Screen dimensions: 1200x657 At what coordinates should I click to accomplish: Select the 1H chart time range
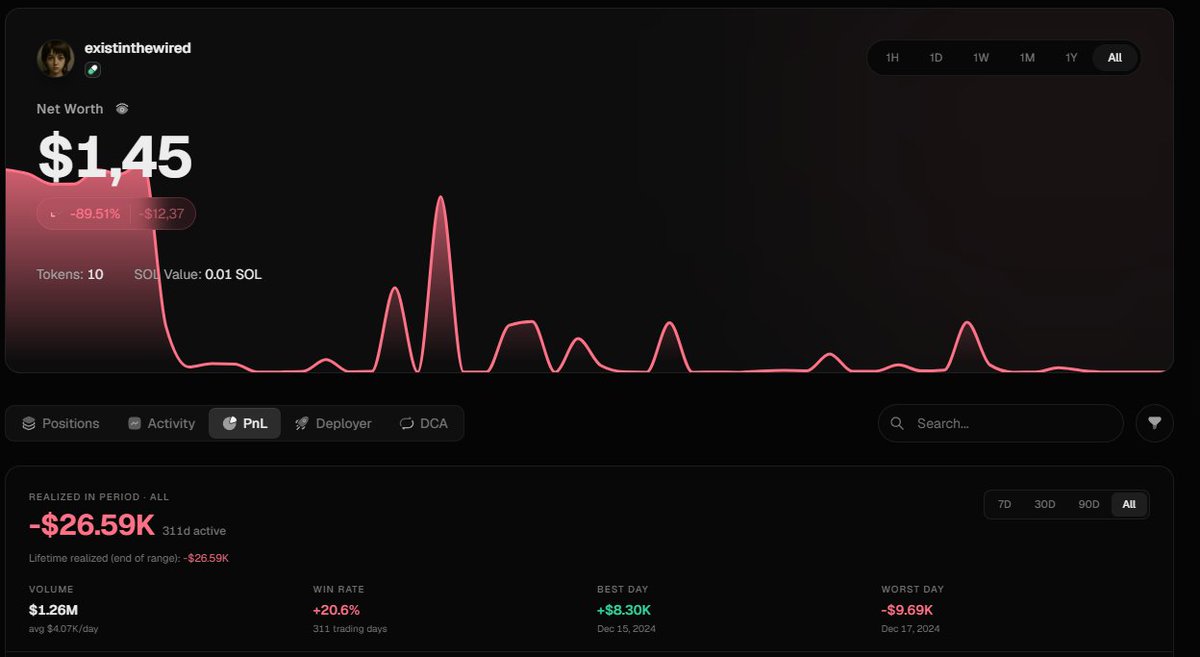(892, 58)
